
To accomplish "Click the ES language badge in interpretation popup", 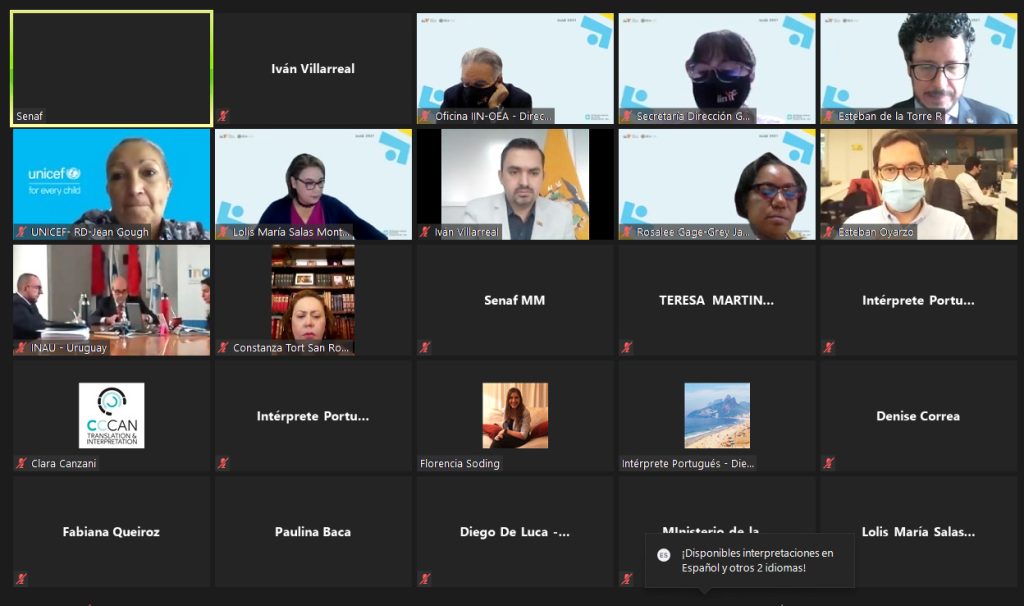I will 664,555.
